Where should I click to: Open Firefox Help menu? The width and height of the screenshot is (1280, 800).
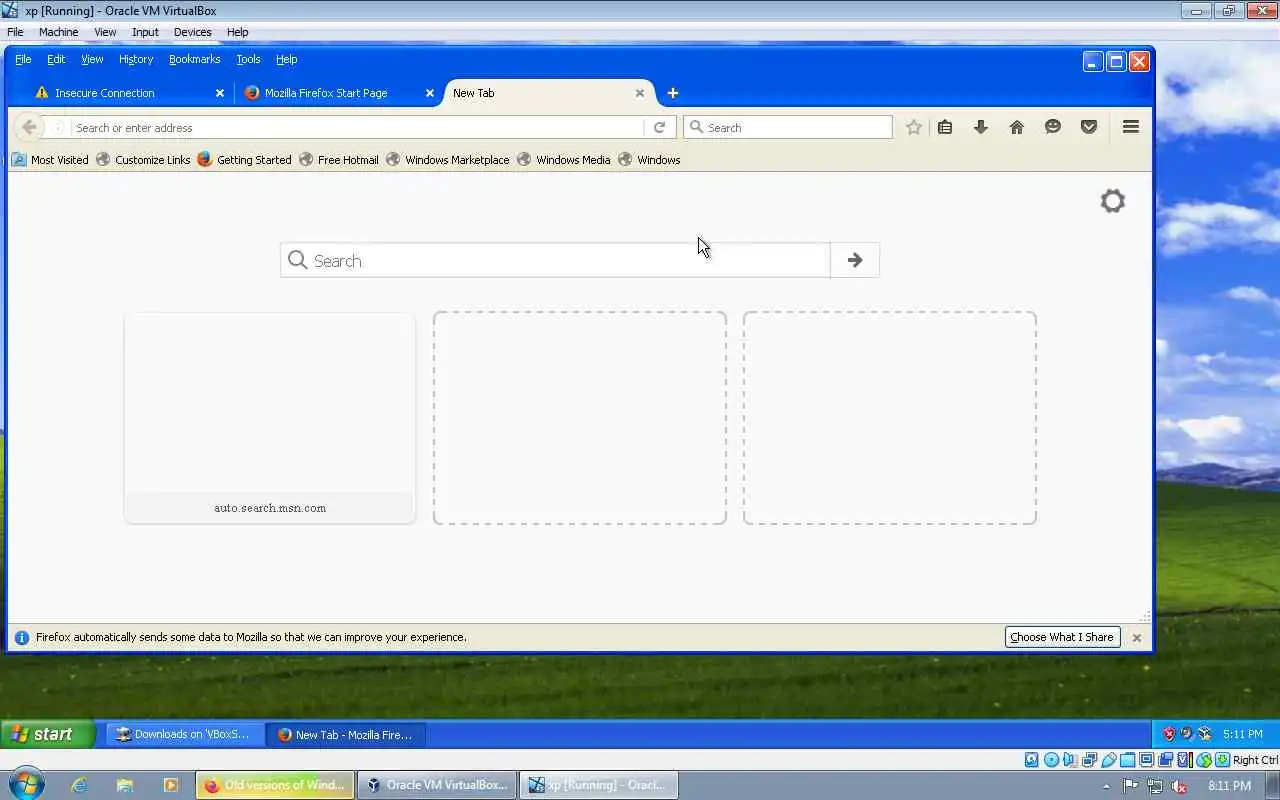point(287,59)
